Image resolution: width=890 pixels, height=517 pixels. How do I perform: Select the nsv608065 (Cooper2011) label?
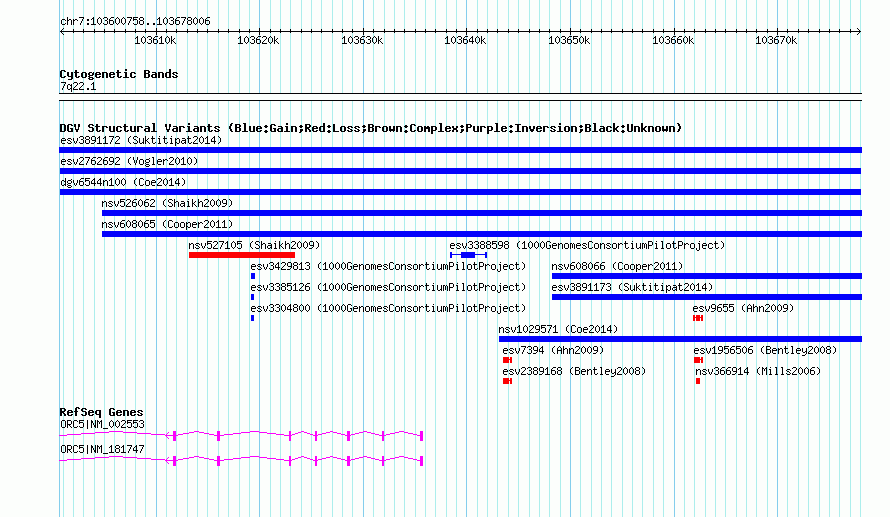coord(167,224)
